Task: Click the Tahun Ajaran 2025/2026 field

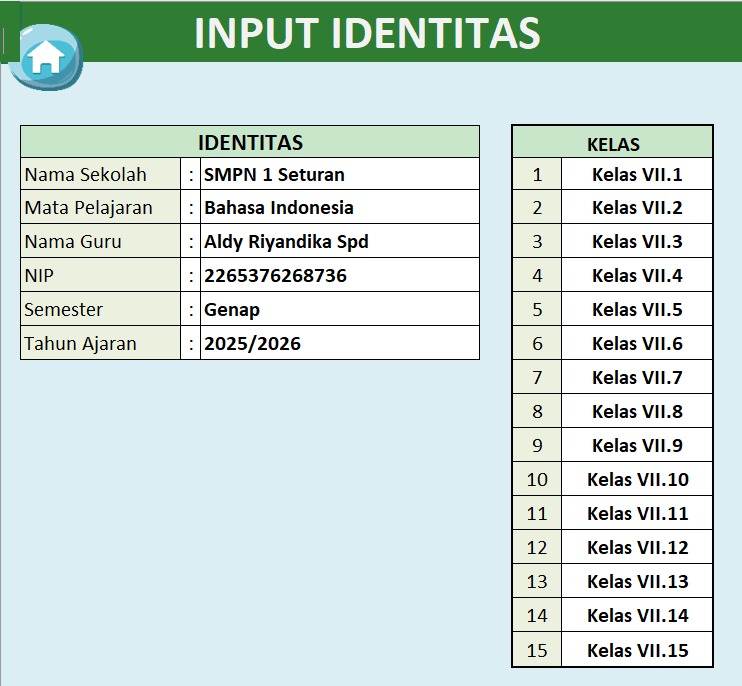Action: [x=339, y=344]
